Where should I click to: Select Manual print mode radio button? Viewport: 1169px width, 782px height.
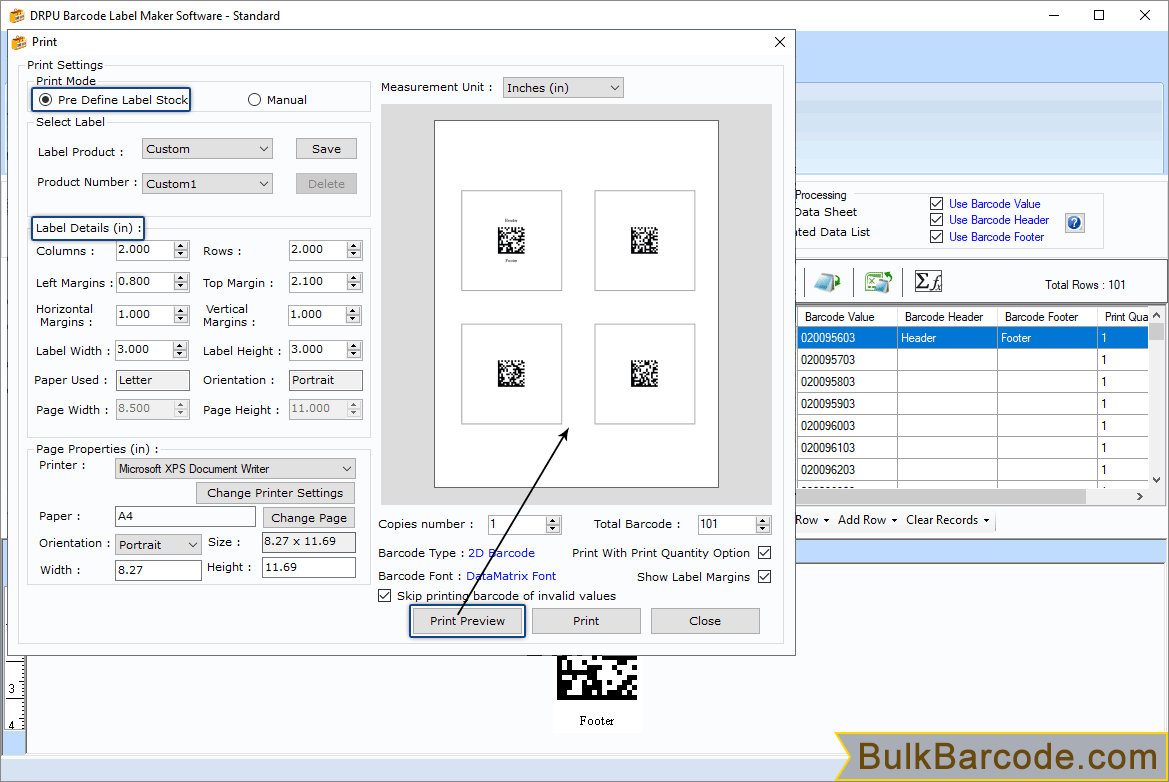click(254, 99)
